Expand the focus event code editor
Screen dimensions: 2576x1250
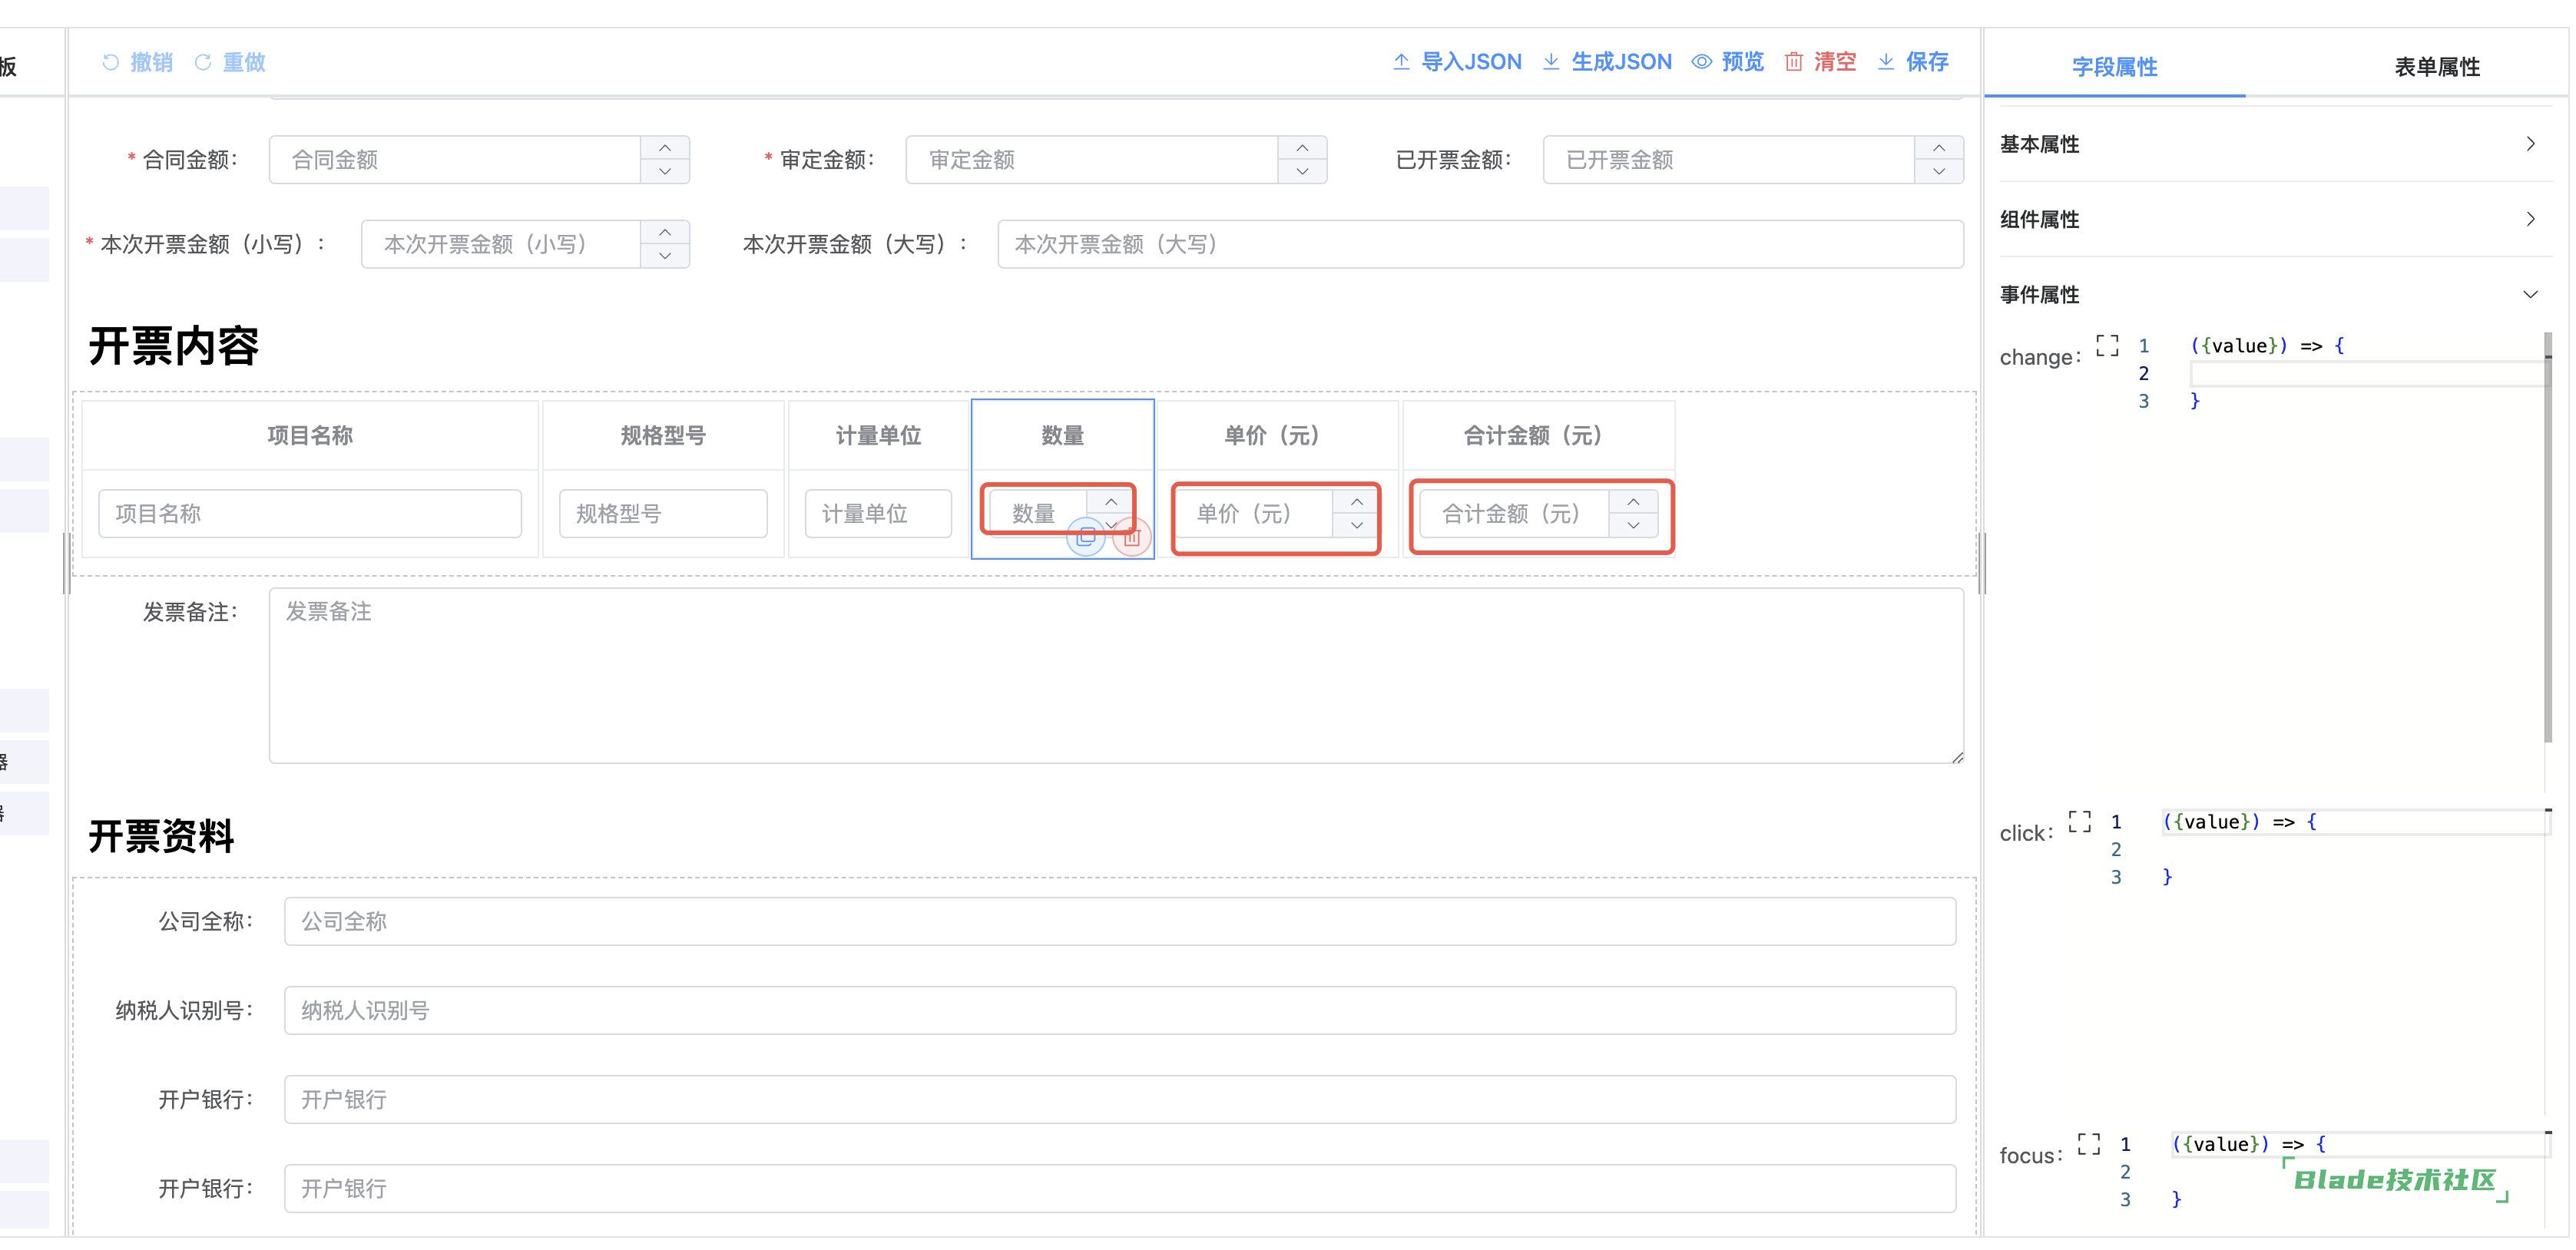(x=2088, y=1144)
